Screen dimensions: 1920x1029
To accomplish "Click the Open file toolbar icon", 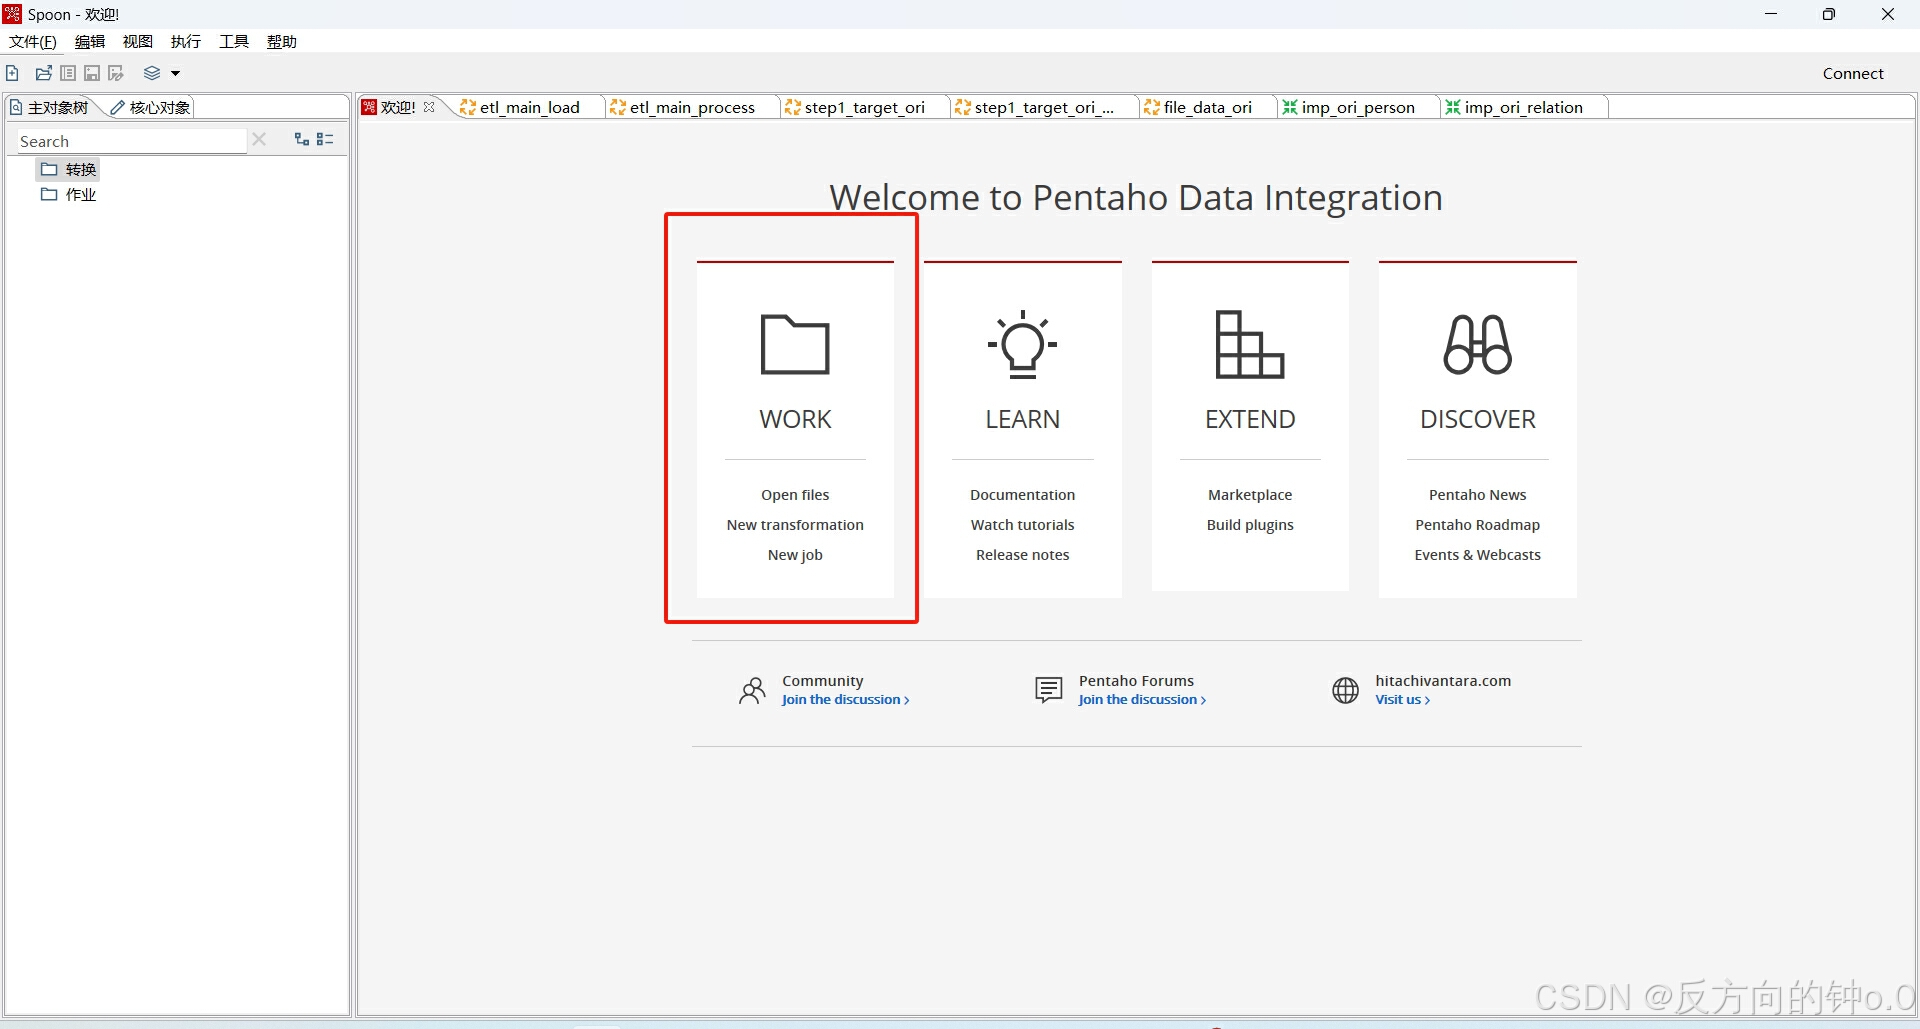I will (44, 73).
